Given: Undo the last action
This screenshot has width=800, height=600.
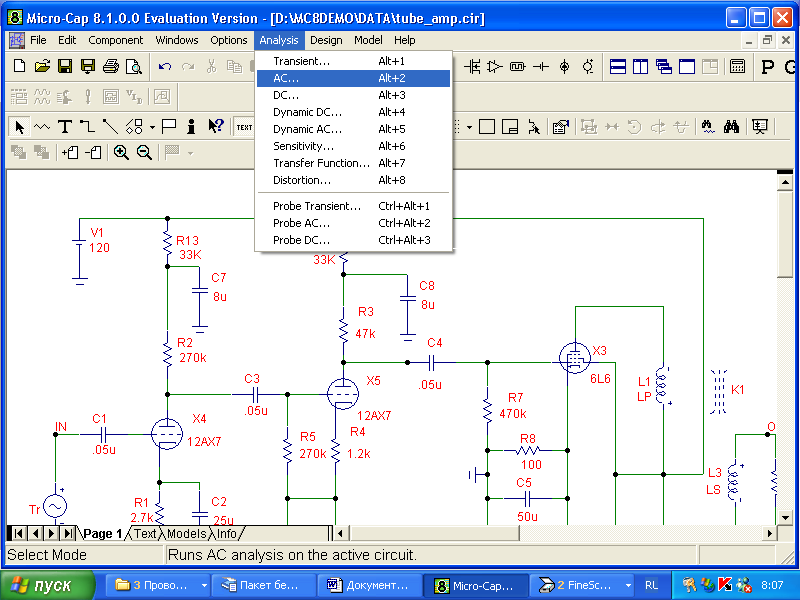Looking at the screenshot, I should pyautogui.click(x=164, y=66).
